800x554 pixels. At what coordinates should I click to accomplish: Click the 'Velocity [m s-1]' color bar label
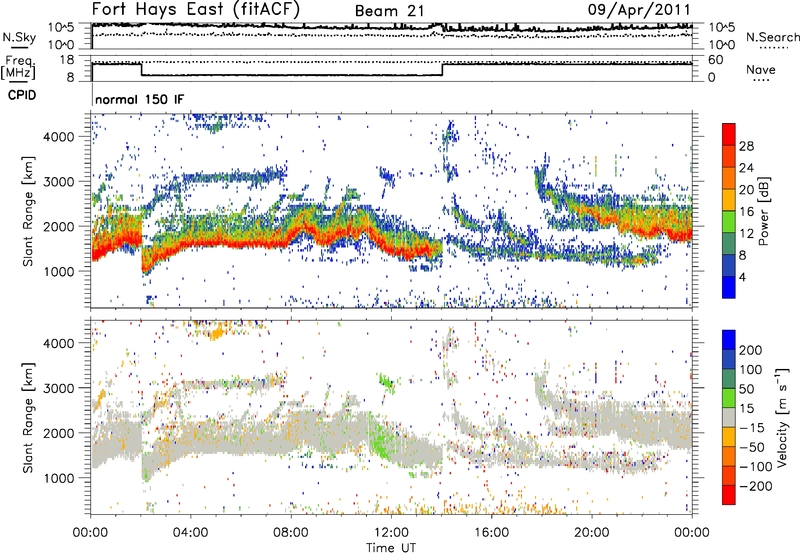782,417
